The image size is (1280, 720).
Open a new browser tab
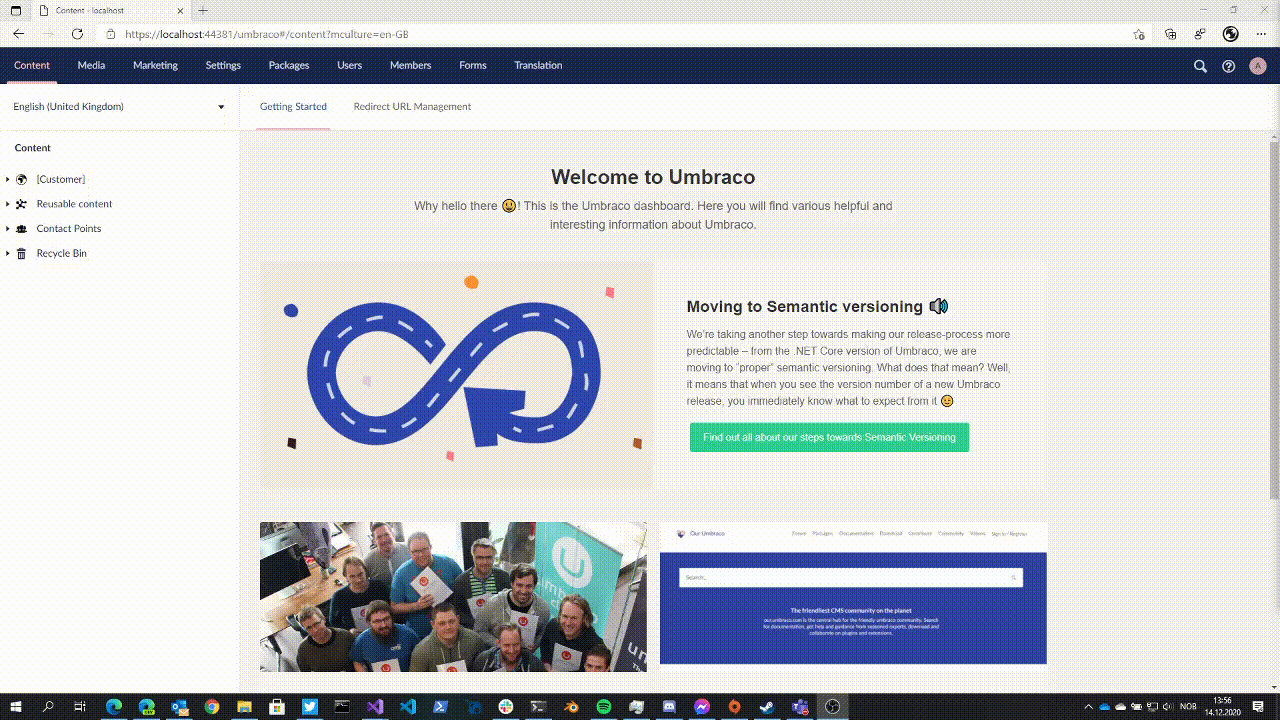[x=203, y=10]
